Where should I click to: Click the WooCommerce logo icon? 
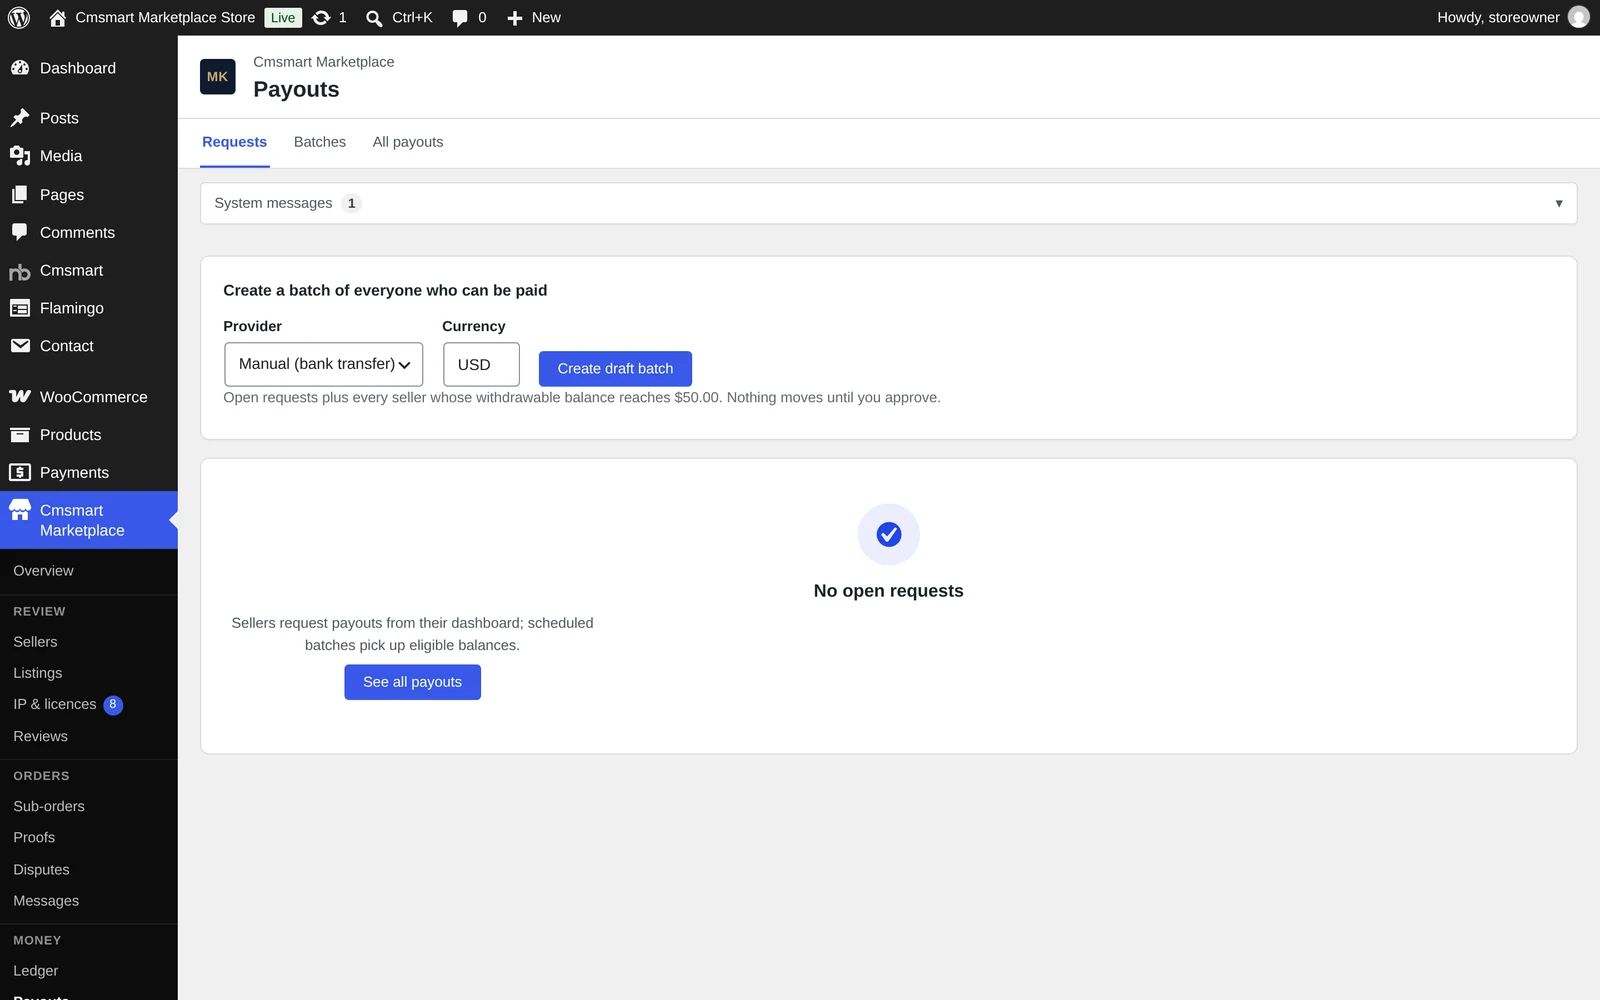(x=20, y=397)
